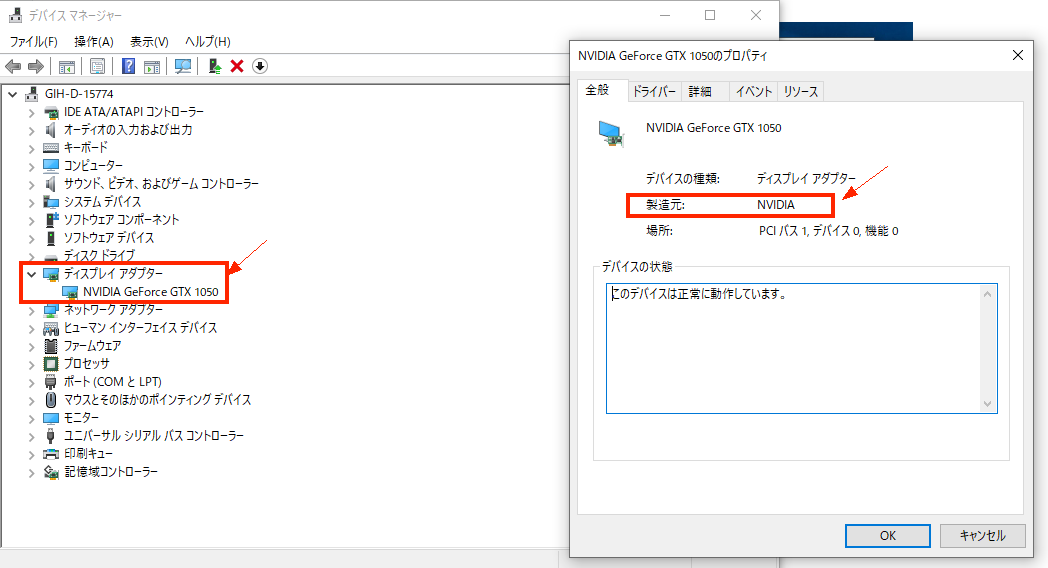
Task: Click the モニター category icon
Action: click(x=51, y=418)
